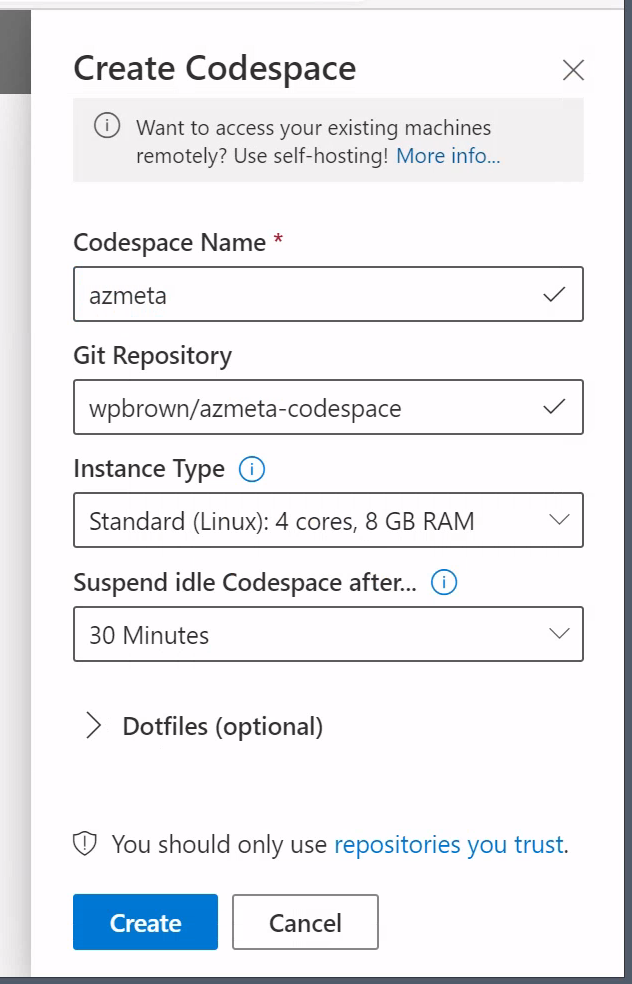Click the Instance Type dropdown chevron arrow
The image size is (632, 984).
tap(558, 520)
